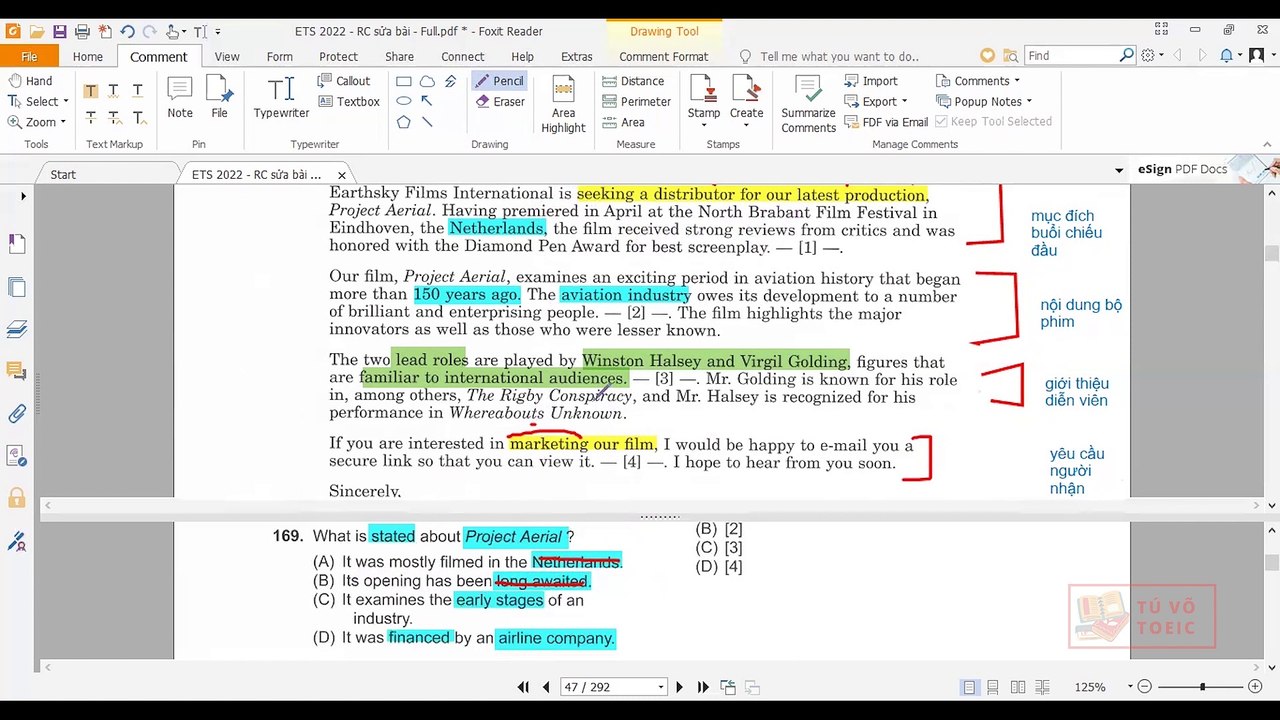The width and height of the screenshot is (1280, 720).
Task: Open the Stamp dropdown
Action: pos(704,127)
